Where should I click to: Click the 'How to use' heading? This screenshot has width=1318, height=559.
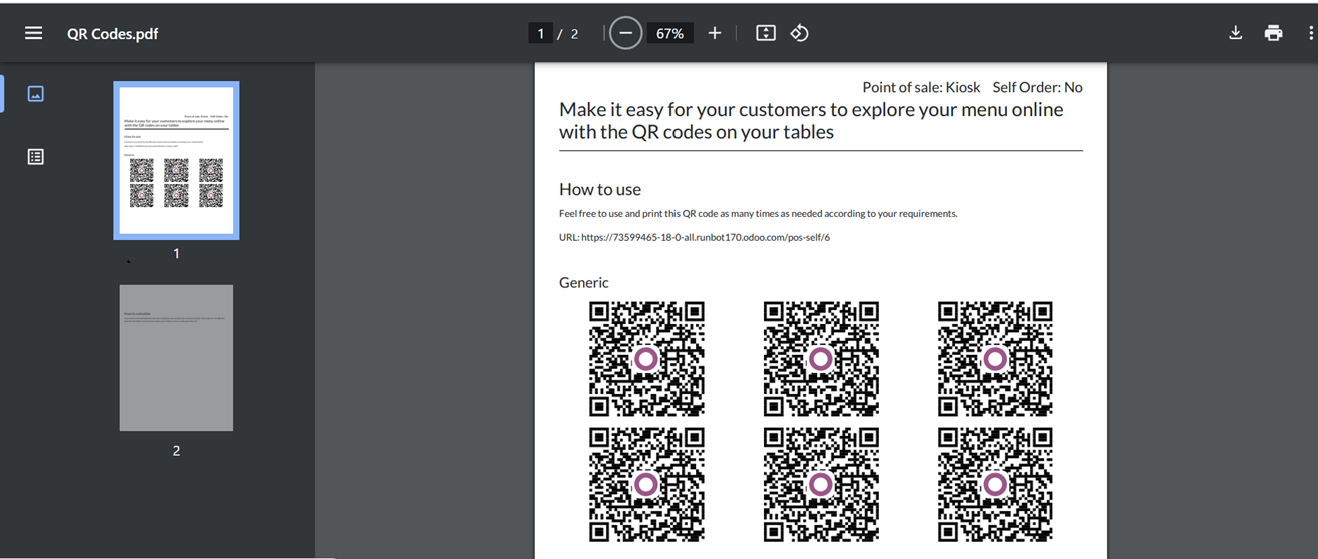600,189
